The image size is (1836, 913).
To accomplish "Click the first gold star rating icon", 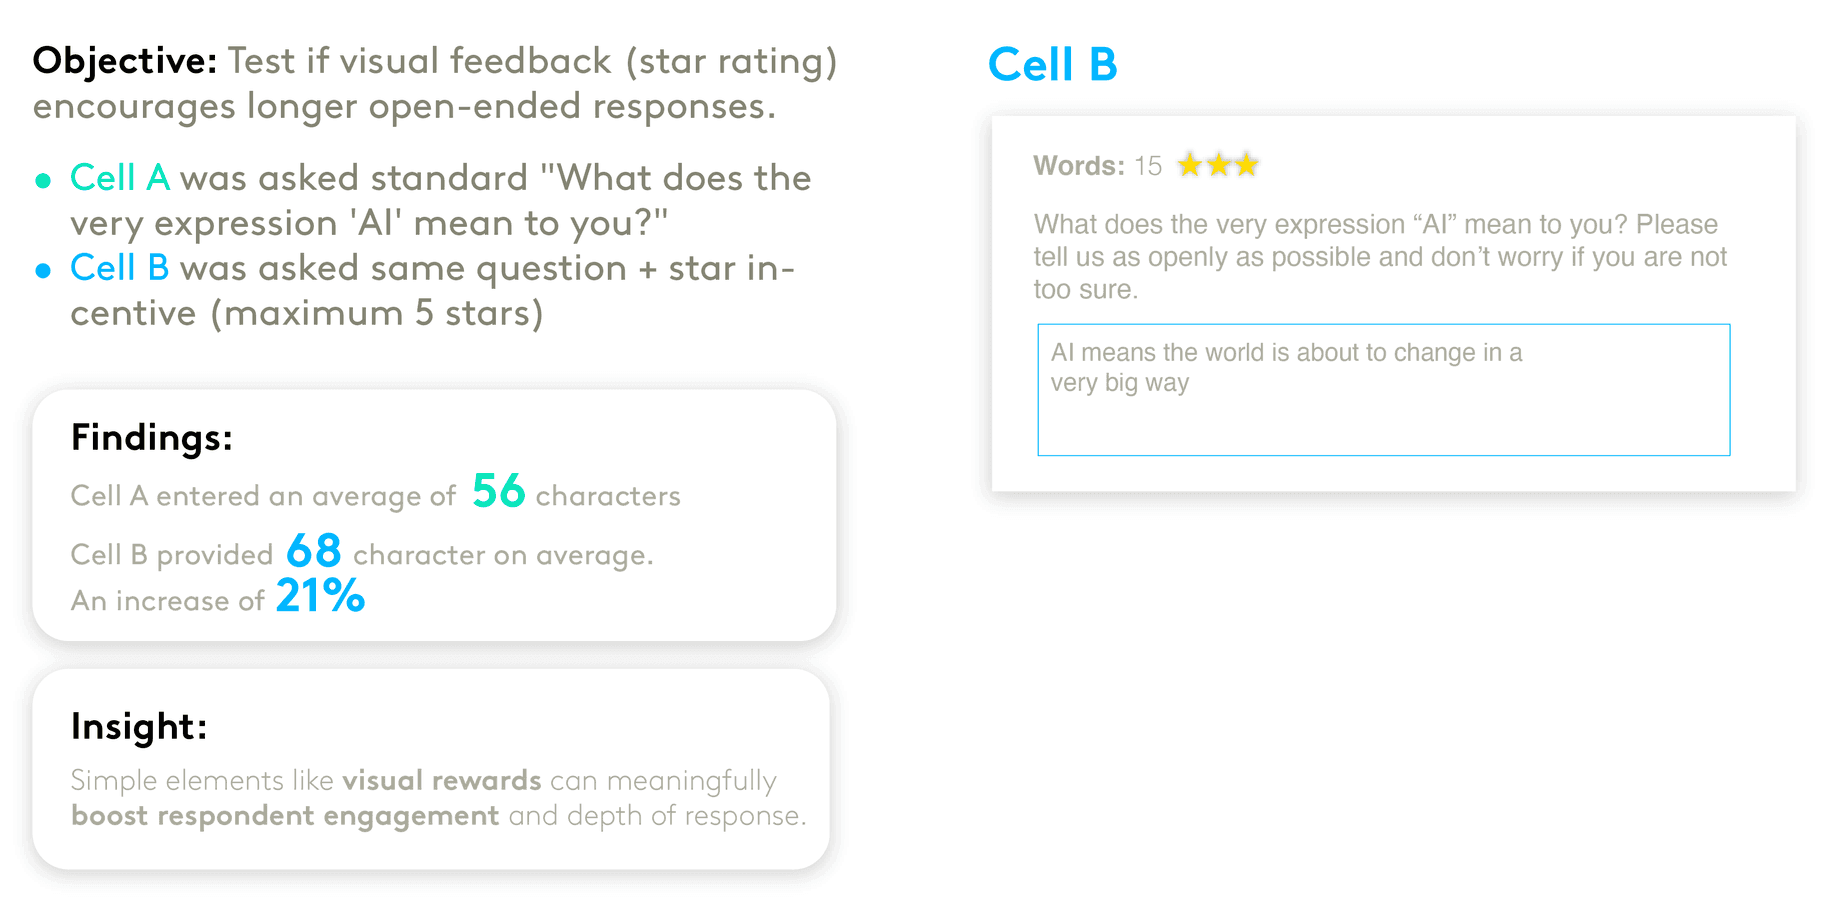I will pyautogui.click(x=1190, y=165).
